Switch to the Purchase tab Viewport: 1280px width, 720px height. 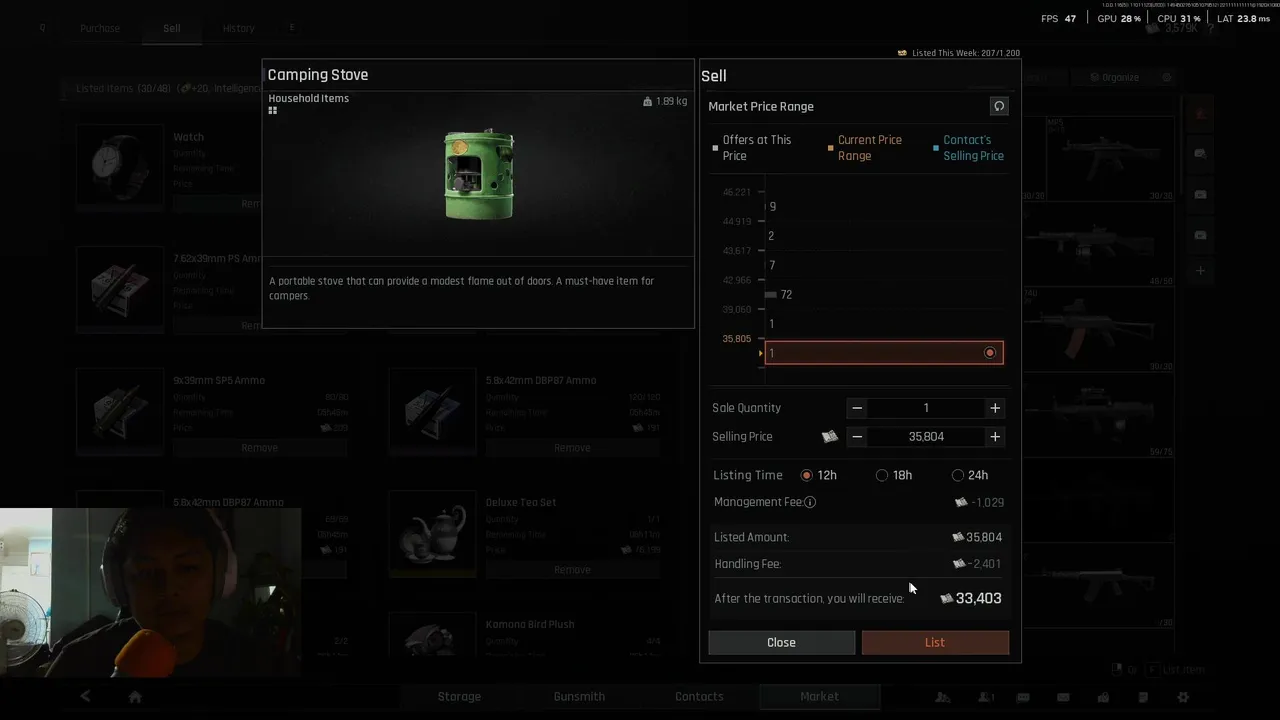[100, 28]
